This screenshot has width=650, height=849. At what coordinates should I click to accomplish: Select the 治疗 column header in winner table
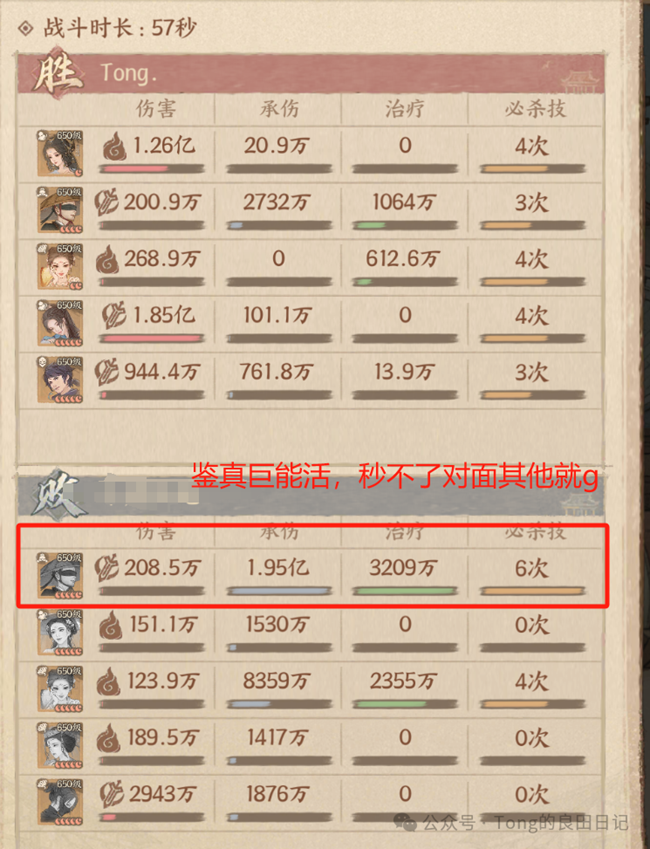(x=405, y=109)
